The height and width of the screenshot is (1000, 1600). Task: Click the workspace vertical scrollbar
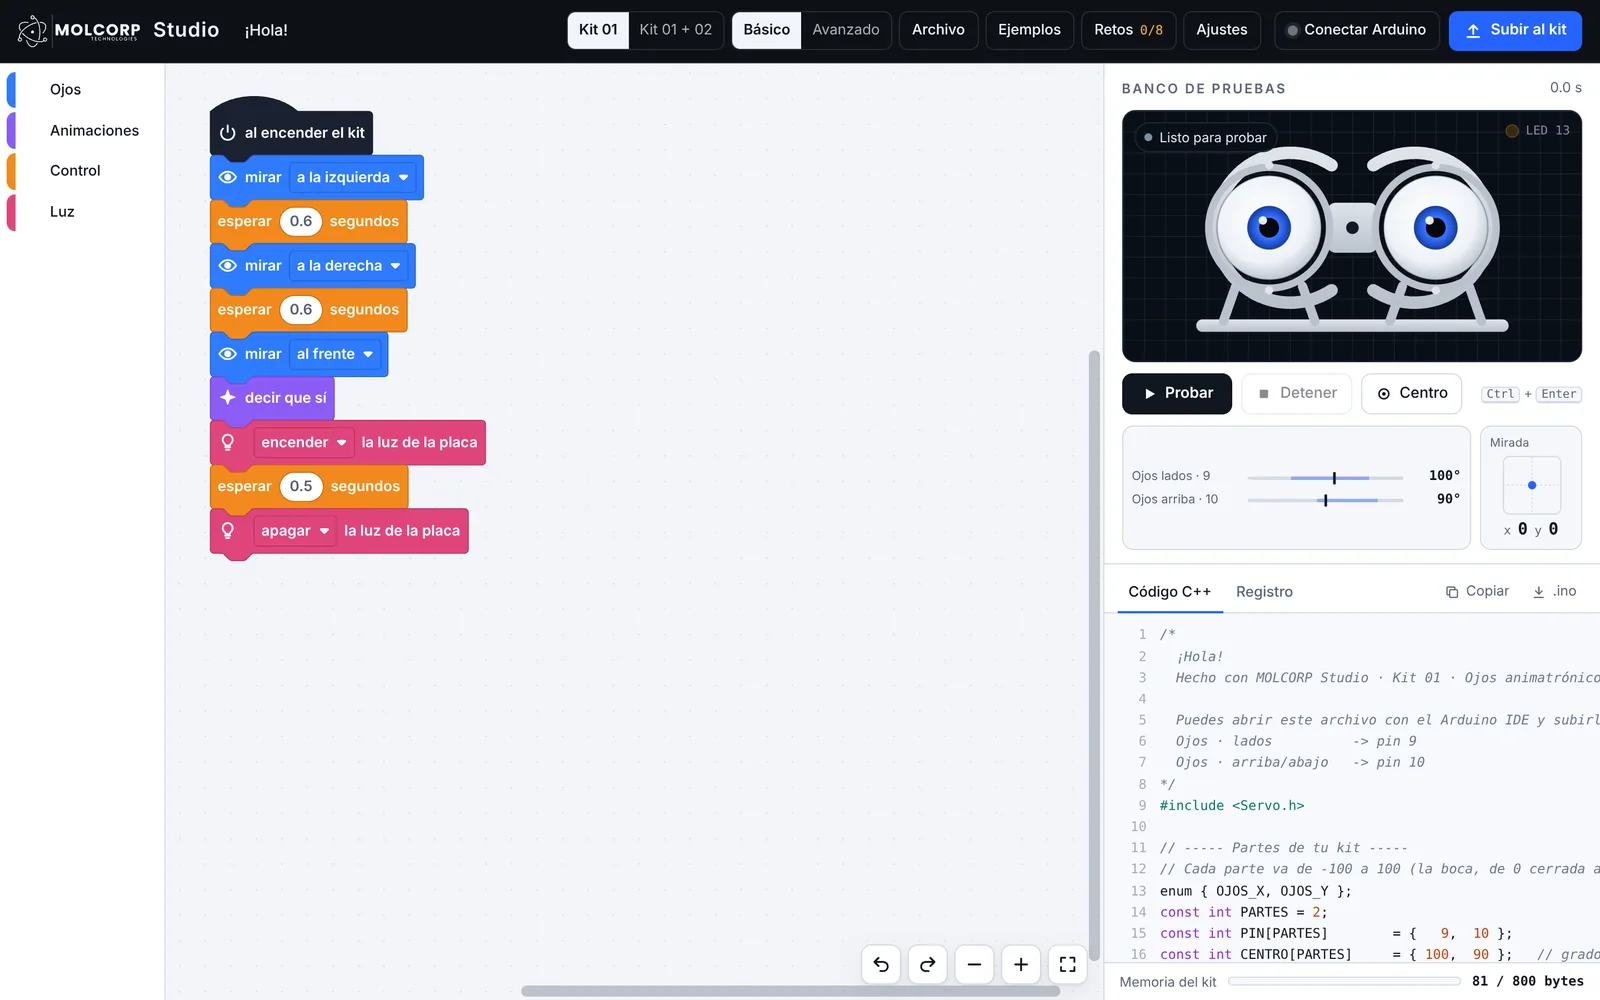point(1094,655)
